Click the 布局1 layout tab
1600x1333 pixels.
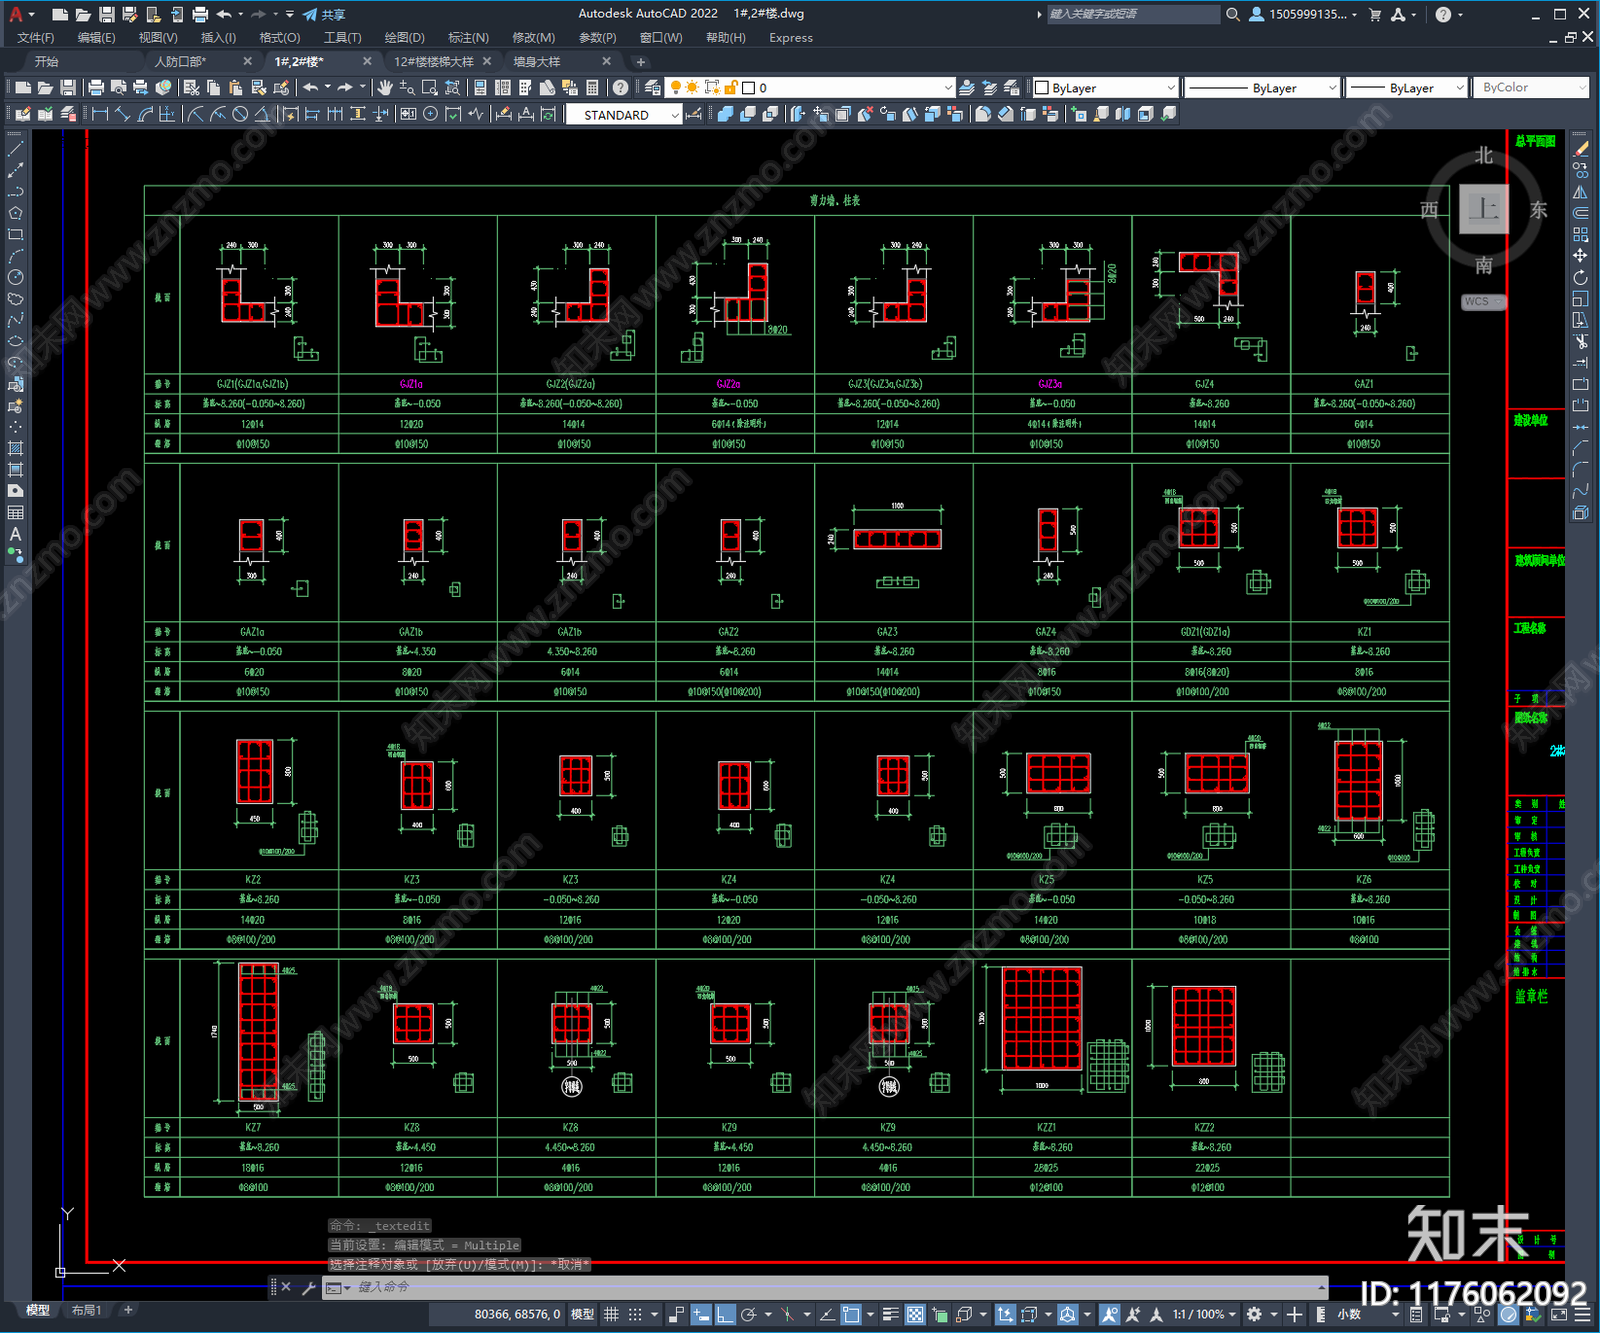(87, 1310)
